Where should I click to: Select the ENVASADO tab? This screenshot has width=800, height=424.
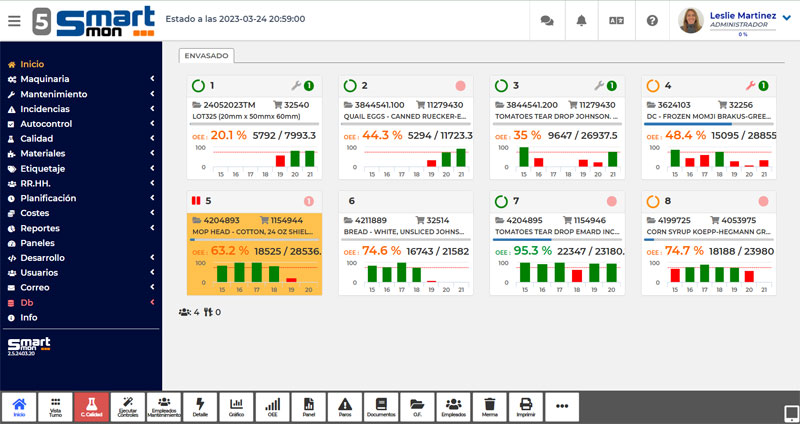click(x=205, y=56)
